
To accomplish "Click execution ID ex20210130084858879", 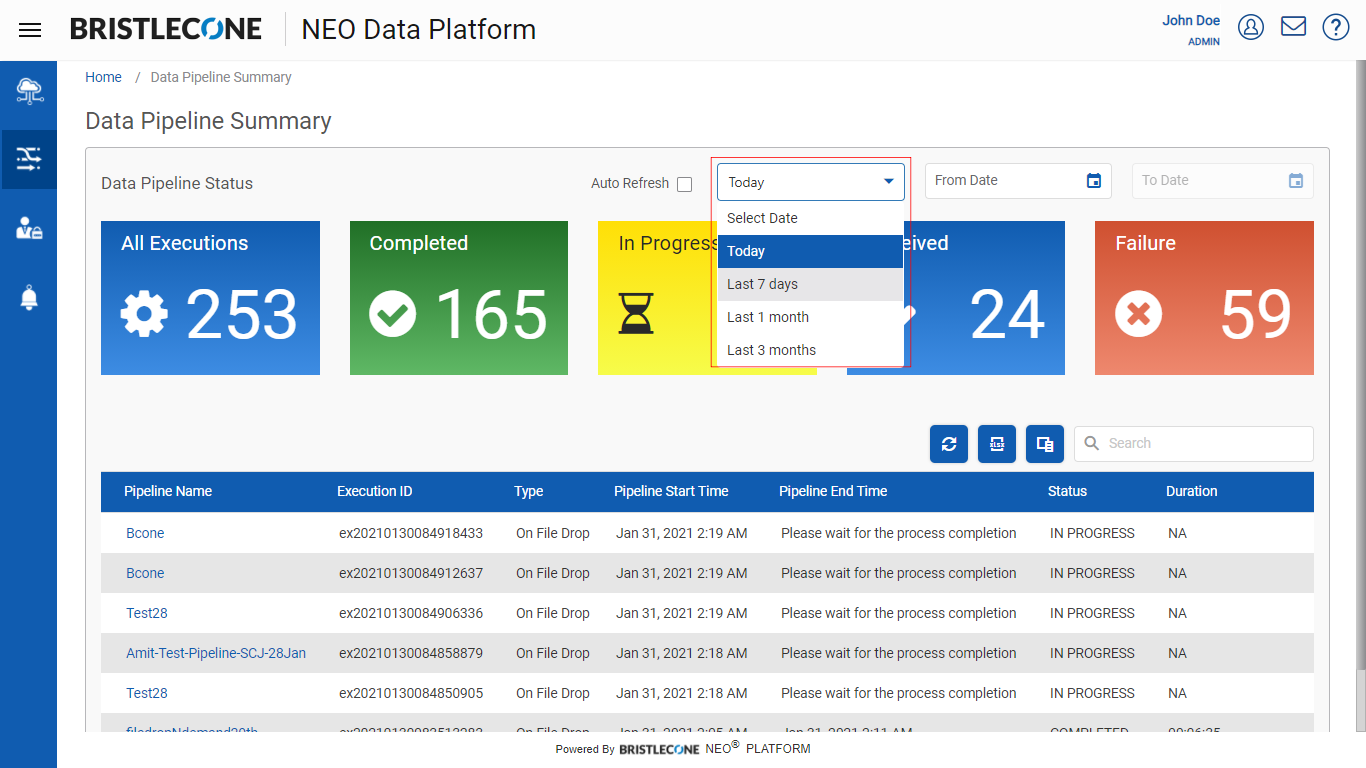I will coord(411,653).
